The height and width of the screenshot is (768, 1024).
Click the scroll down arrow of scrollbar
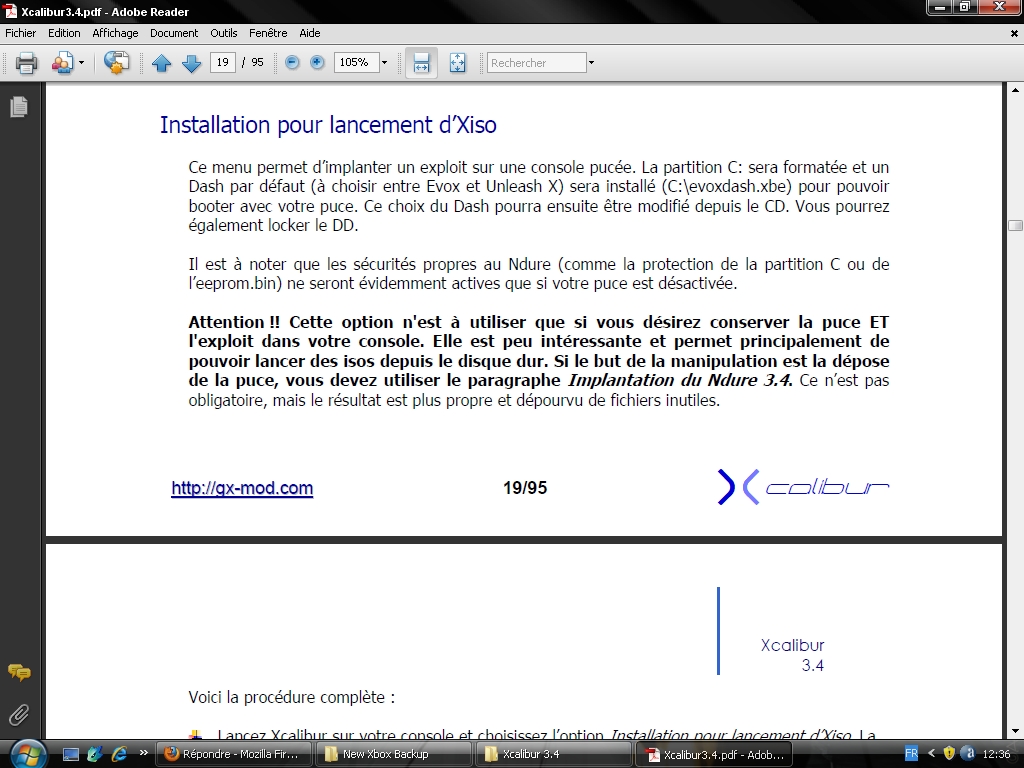coord(1016,731)
